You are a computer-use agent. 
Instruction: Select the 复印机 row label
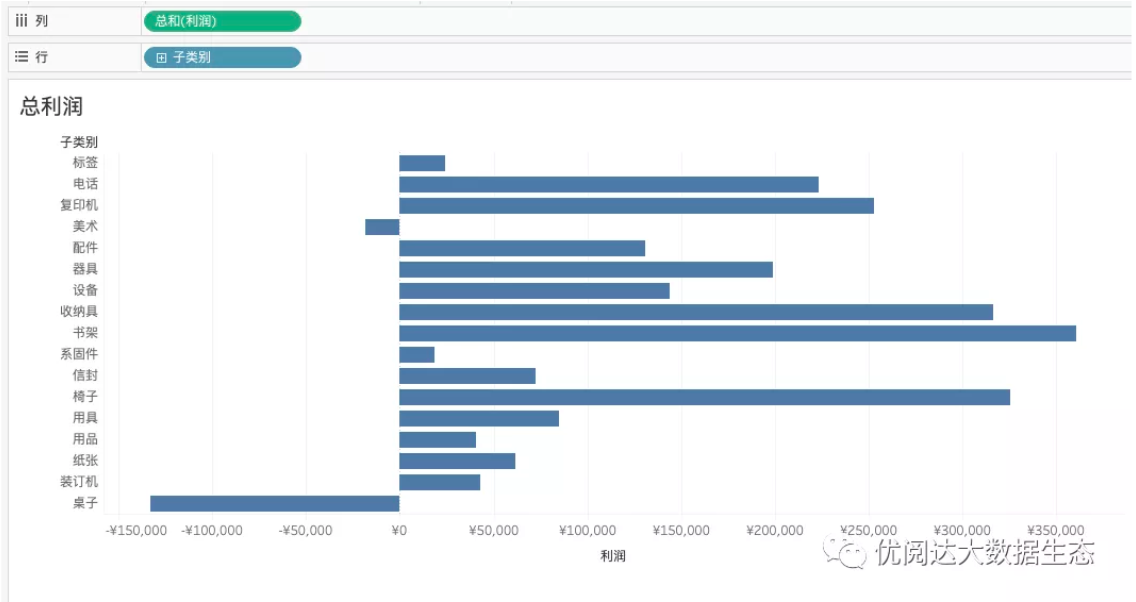pyautogui.click(x=79, y=205)
